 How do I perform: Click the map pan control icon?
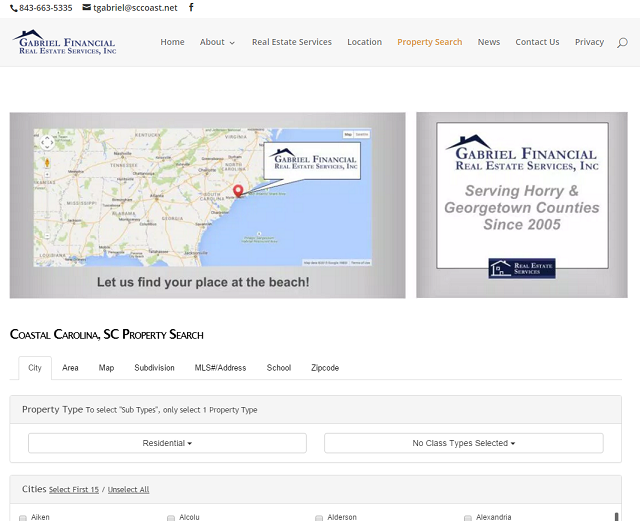pos(47,142)
